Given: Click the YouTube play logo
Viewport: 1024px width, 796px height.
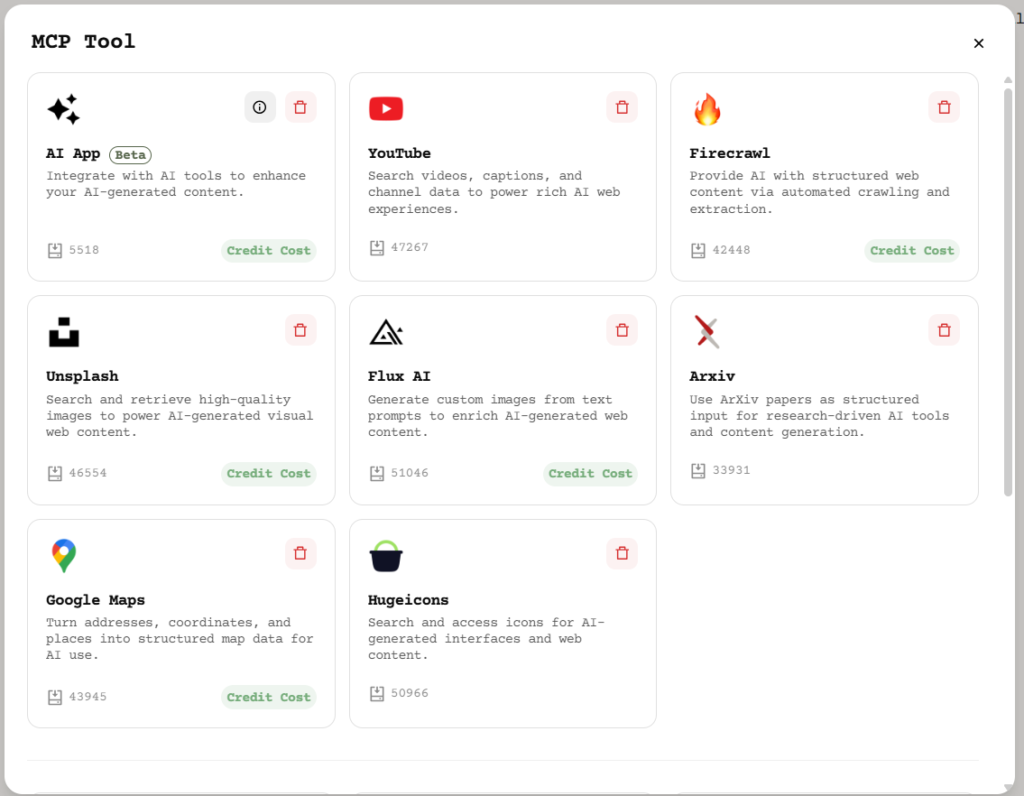Looking at the screenshot, I should point(386,108).
